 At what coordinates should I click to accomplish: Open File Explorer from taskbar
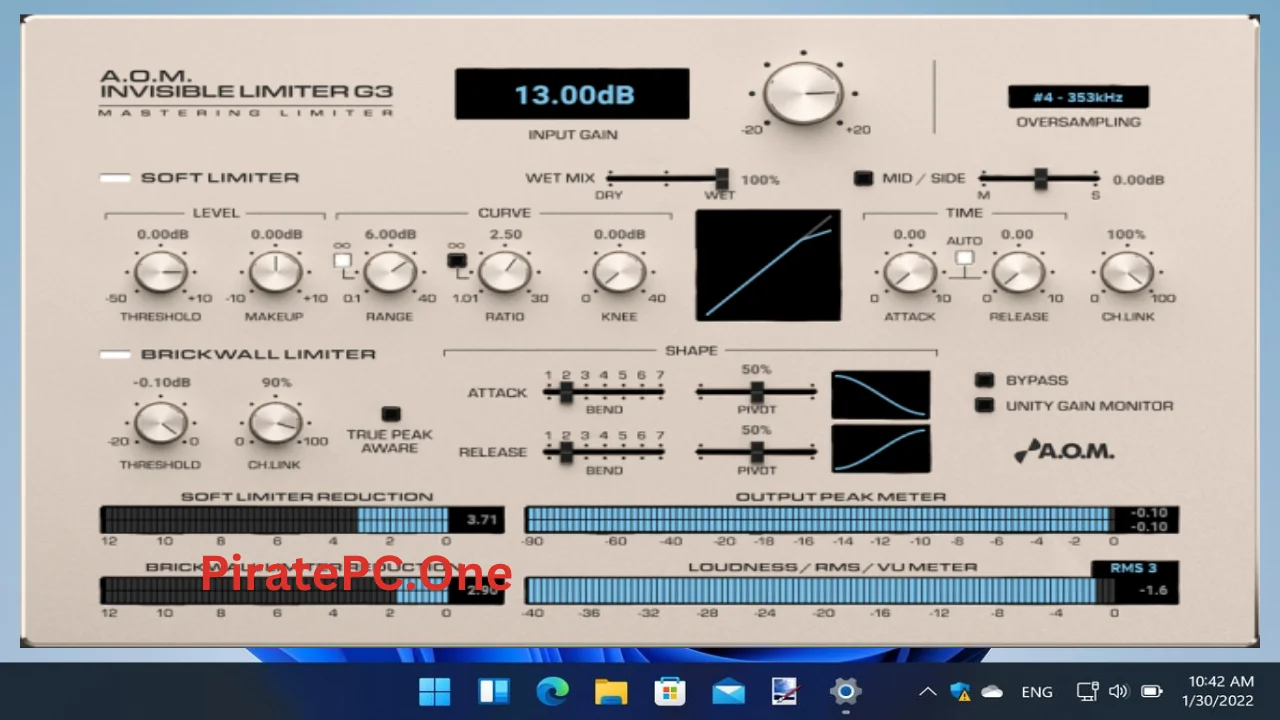(611, 691)
